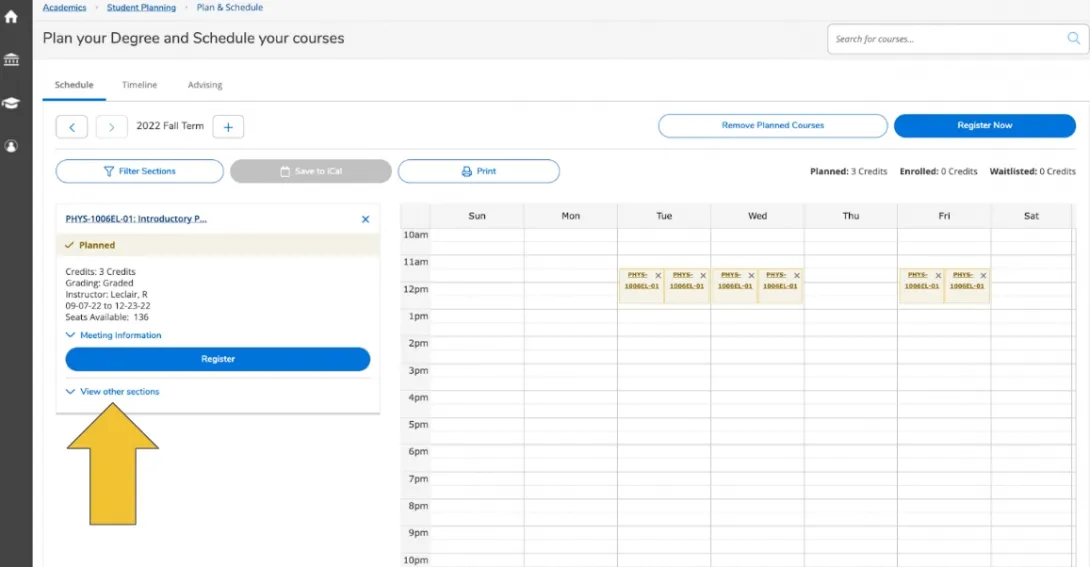Expand Meeting Information section
This screenshot has height=567, width=1090.
[x=114, y=335]
